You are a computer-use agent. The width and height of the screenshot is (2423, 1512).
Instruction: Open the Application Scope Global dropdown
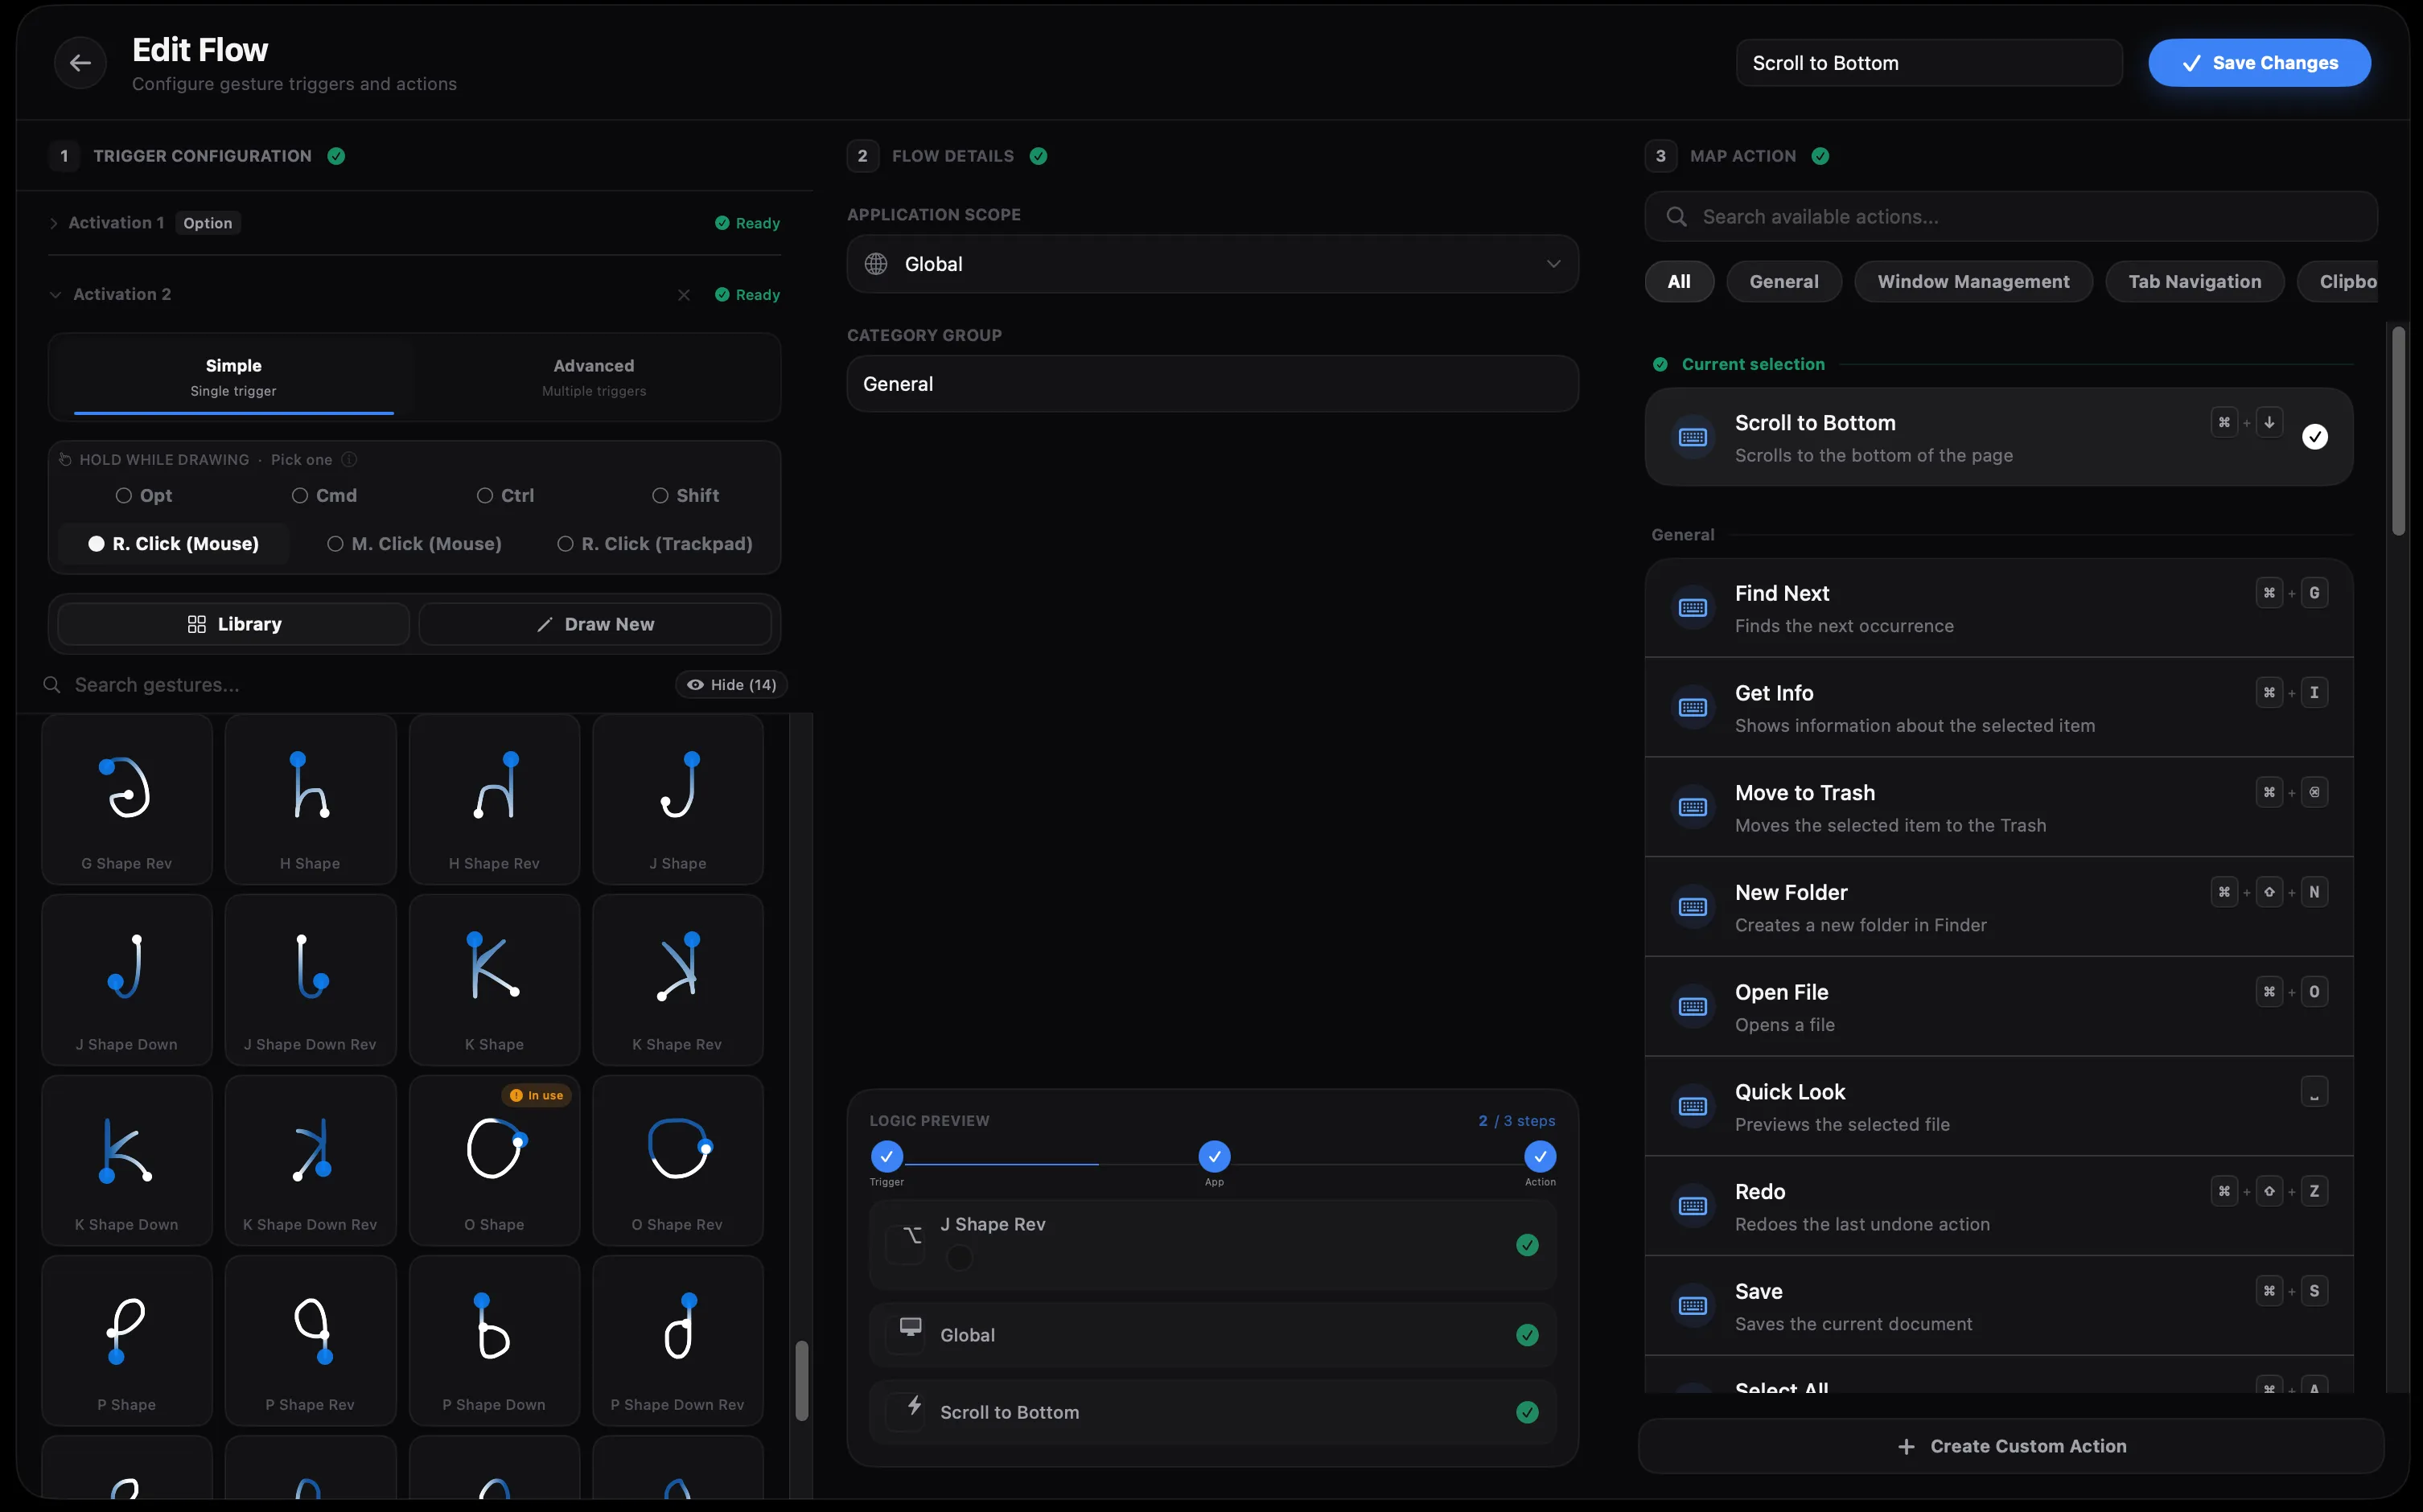(1212, 264)
